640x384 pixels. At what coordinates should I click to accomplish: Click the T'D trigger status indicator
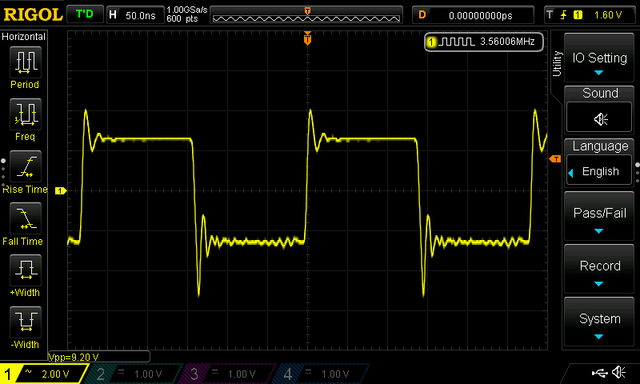point(84,15)
